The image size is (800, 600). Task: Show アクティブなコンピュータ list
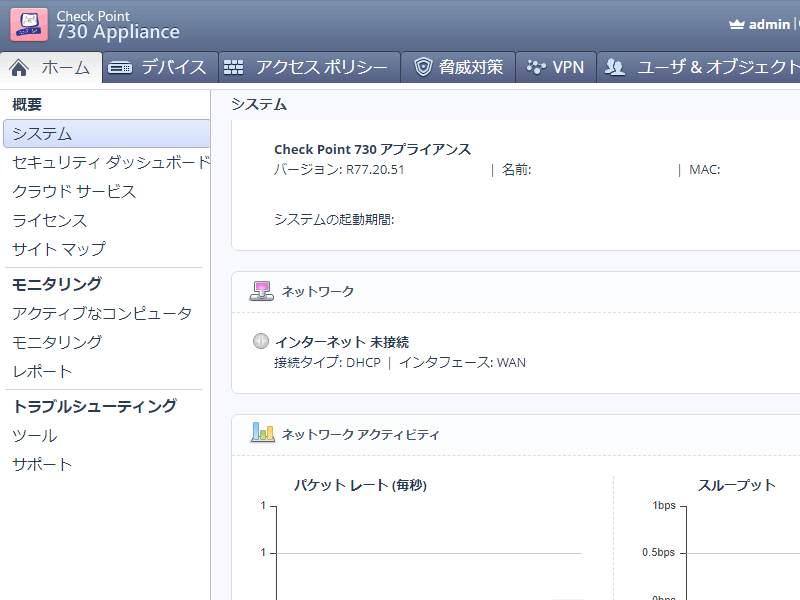coord(101,313)
